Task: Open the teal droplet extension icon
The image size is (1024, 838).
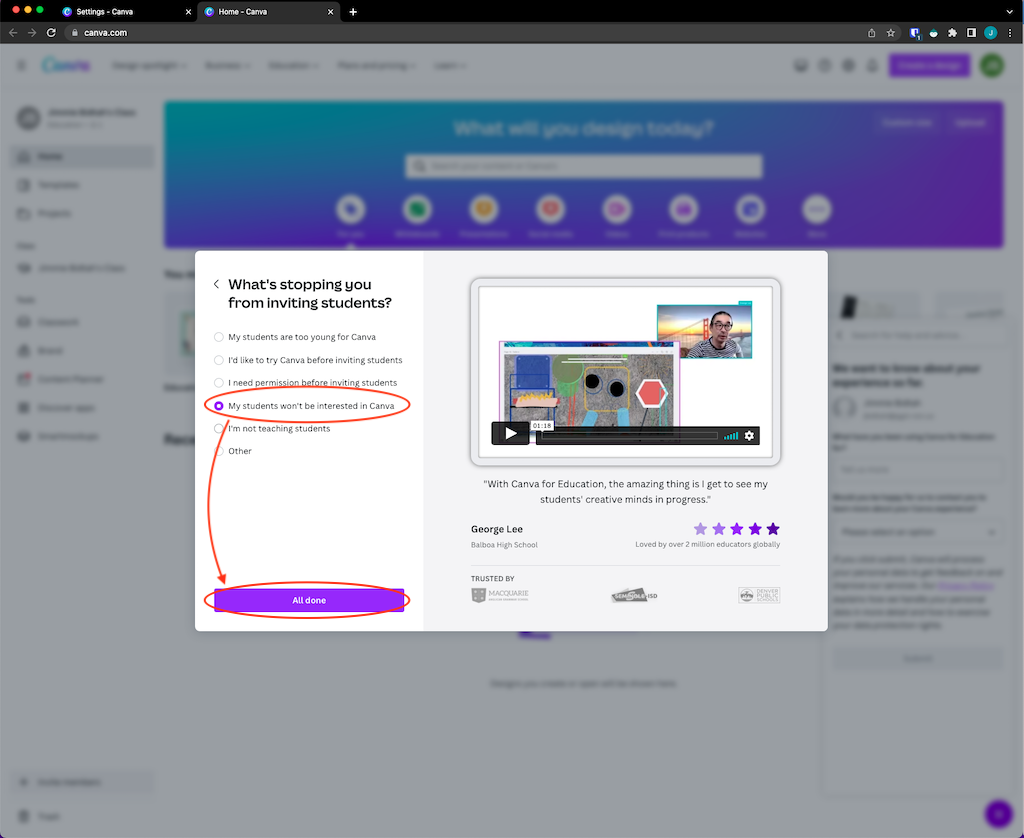Action: coord(933,33)
